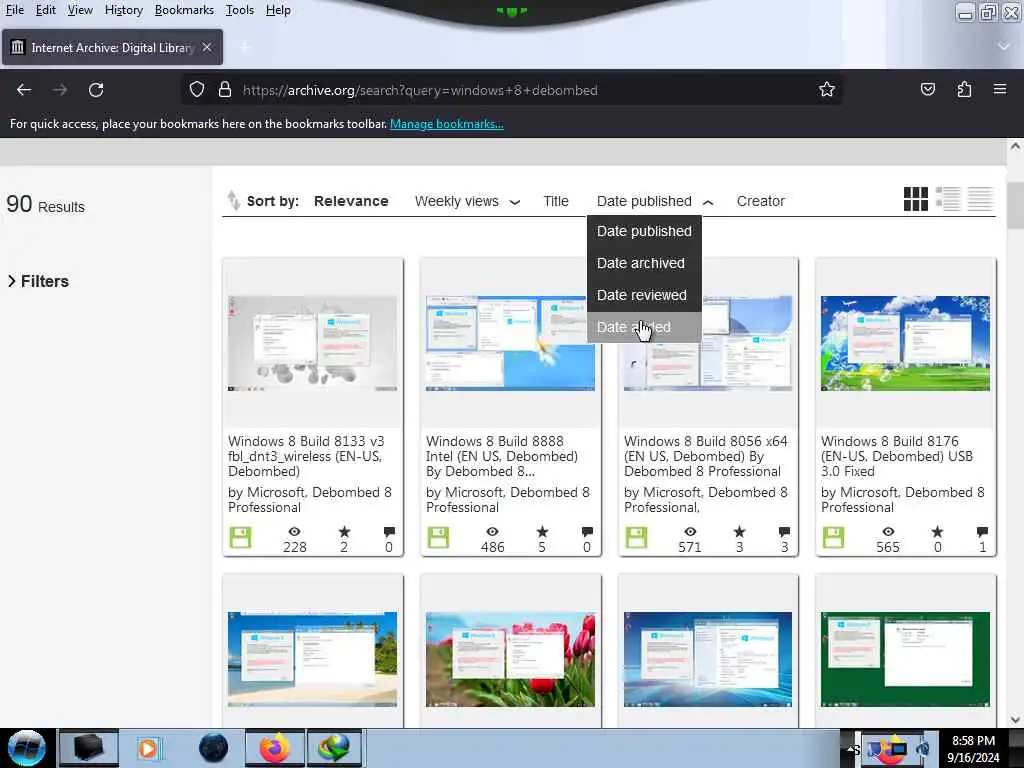Open the dark green desktop thumbnail
The width and height of the screenshot is (1024, 768).
coord(905,659)
